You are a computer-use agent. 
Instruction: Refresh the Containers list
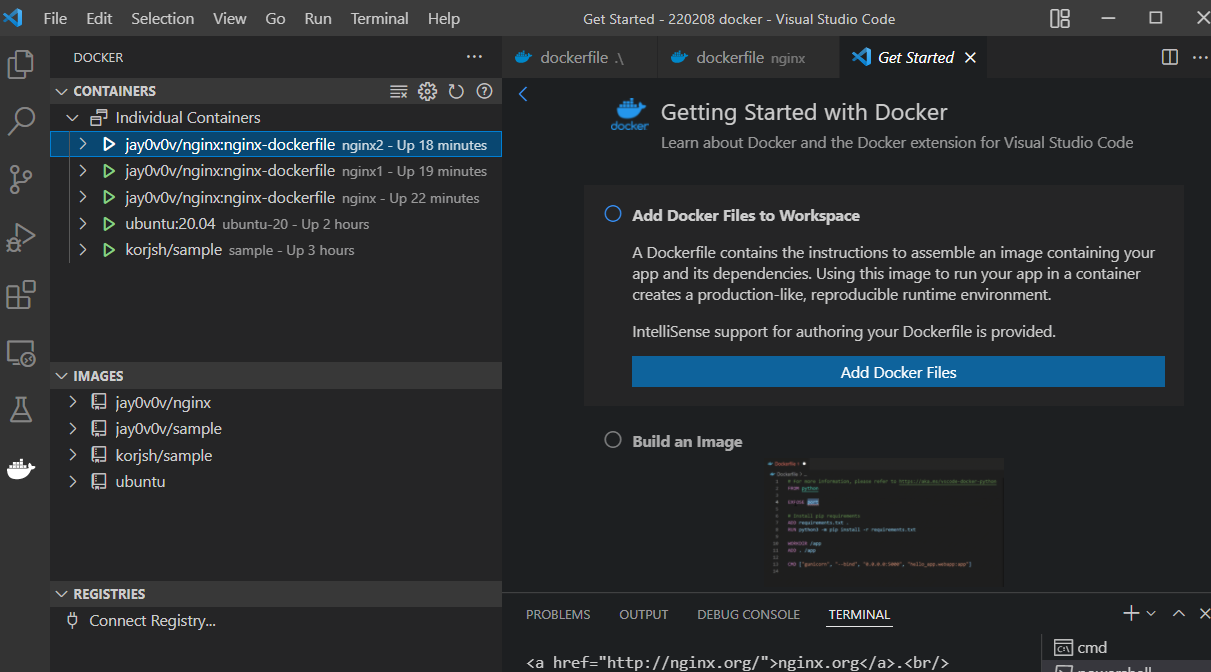tap(456, 92)
